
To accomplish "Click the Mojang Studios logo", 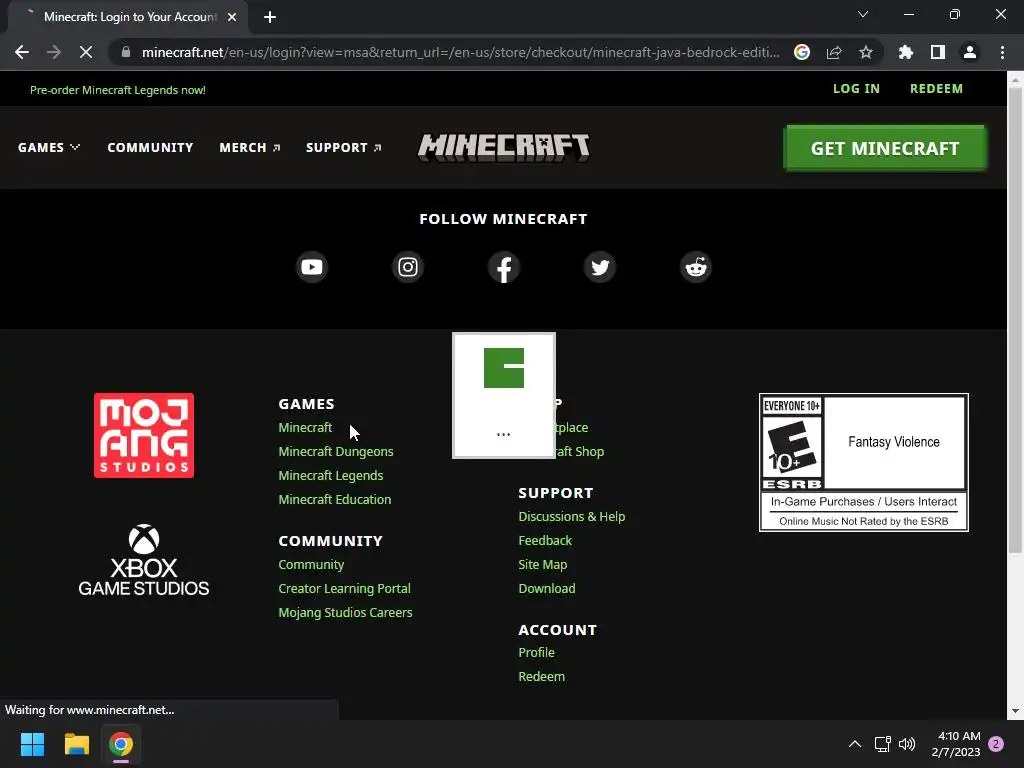I will coord(144,435).
